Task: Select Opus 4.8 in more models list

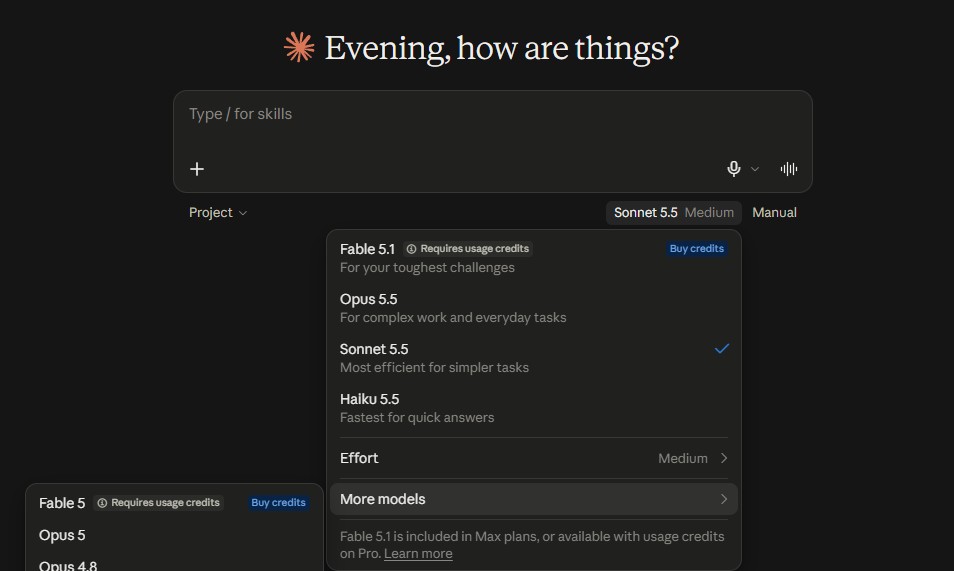Action: coord(174,565)
